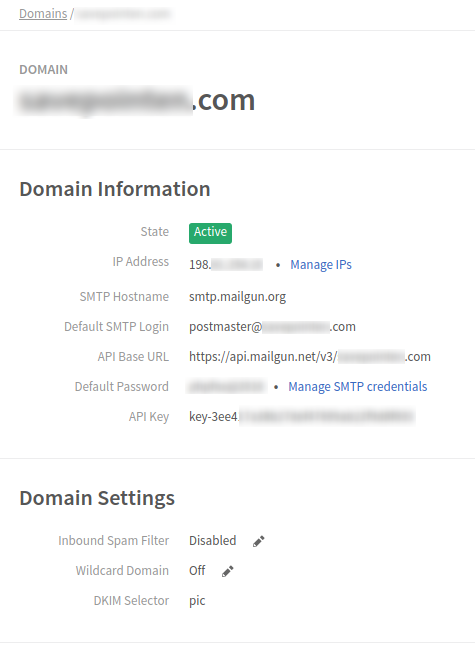Click the blurred domain name in breadcrumb

click(x=124, y=14)
